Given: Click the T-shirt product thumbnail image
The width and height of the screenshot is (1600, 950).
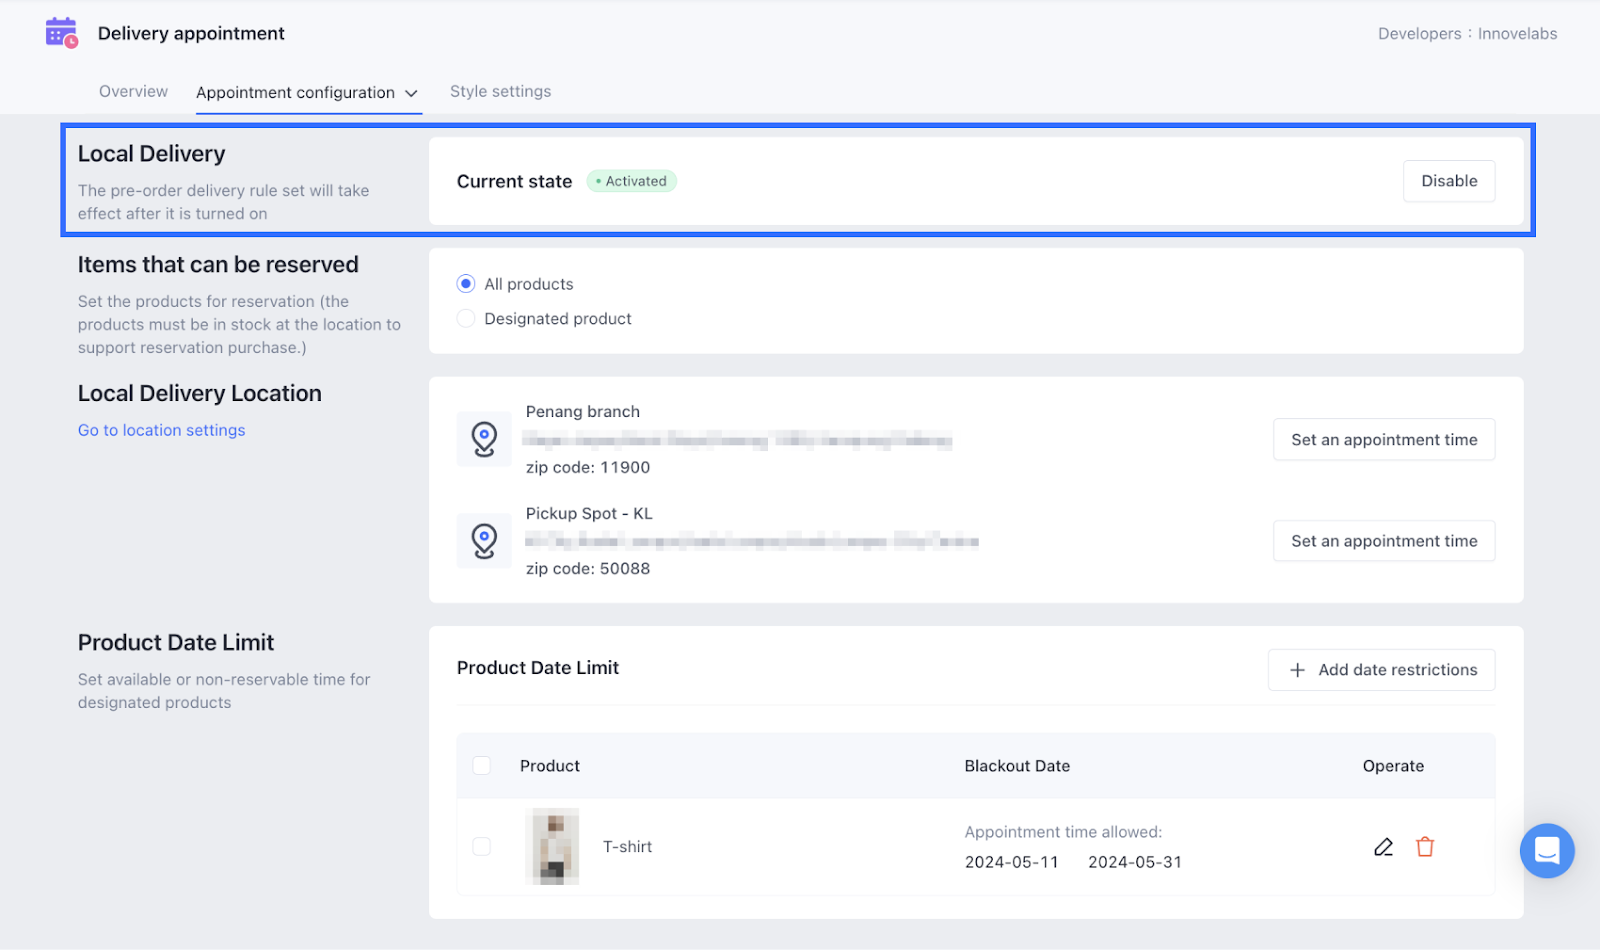Looking at the screenshot, I should [552, 847].
